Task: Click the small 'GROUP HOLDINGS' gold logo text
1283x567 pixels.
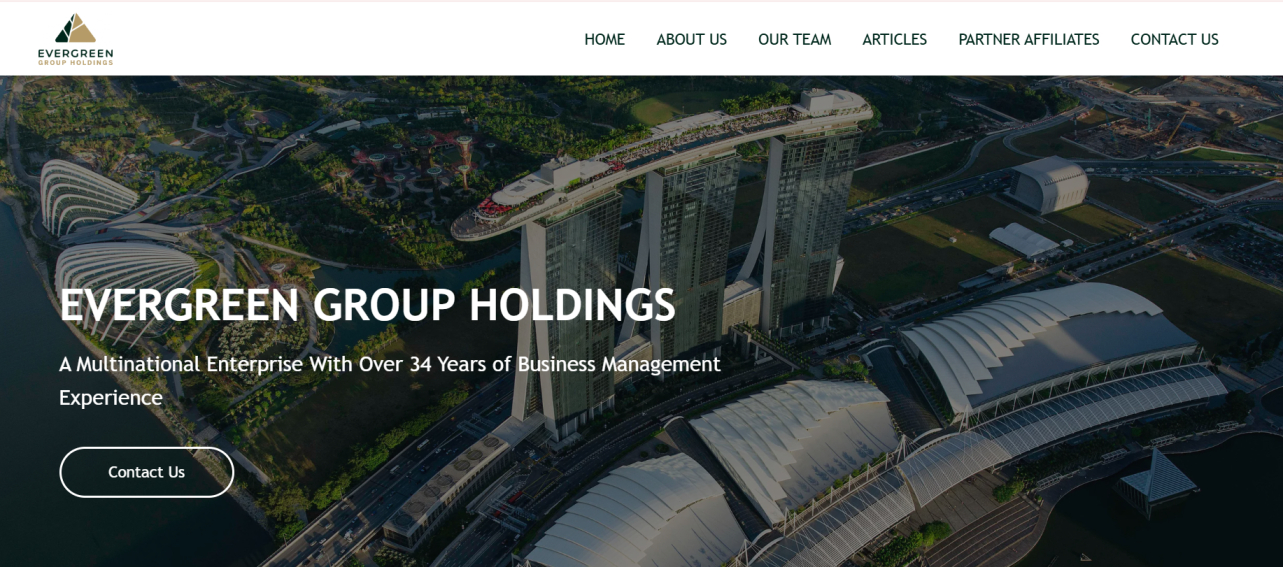Action: click(x=75, y=62)
